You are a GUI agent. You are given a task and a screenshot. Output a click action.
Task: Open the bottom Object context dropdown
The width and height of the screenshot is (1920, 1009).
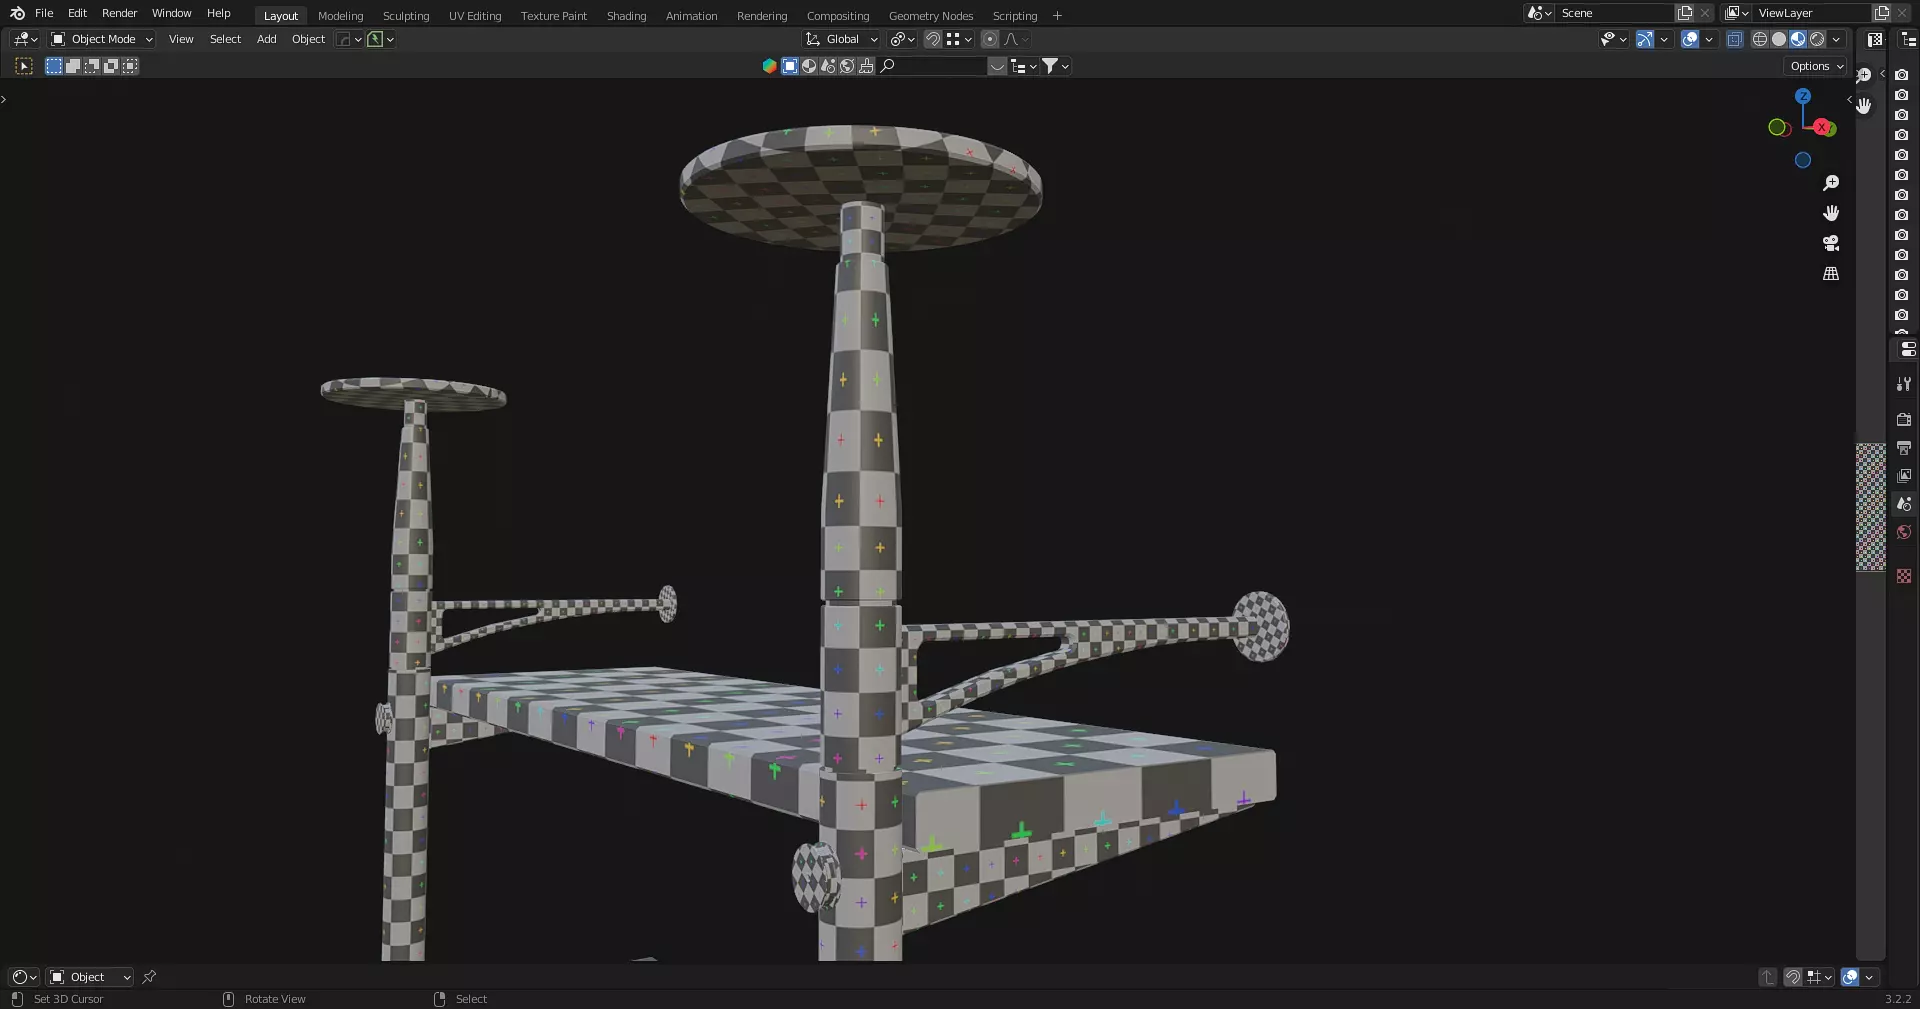tap(90, 977)
